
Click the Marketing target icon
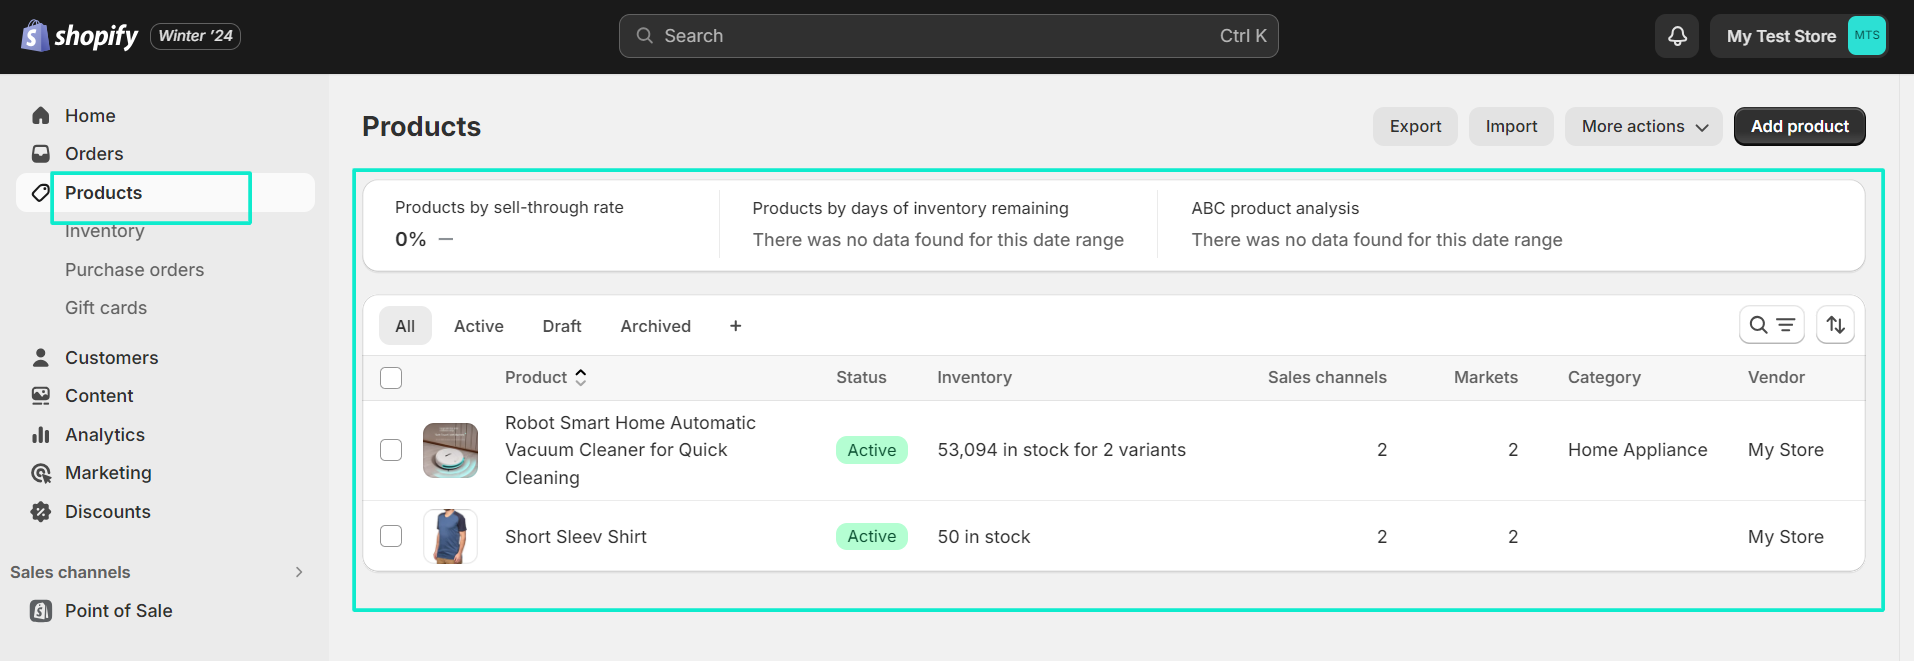(x=41, y=472)
